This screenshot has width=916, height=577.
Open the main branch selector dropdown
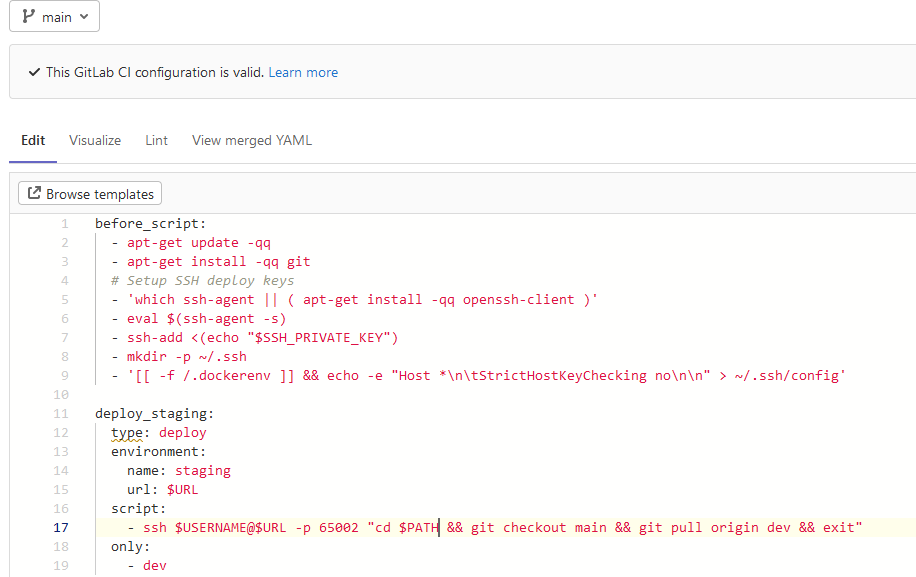(54, 16)
